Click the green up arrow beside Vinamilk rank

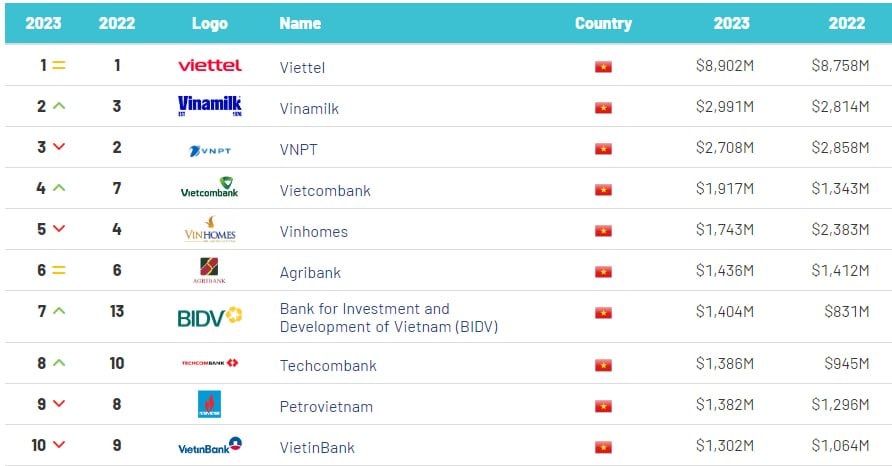59,106
